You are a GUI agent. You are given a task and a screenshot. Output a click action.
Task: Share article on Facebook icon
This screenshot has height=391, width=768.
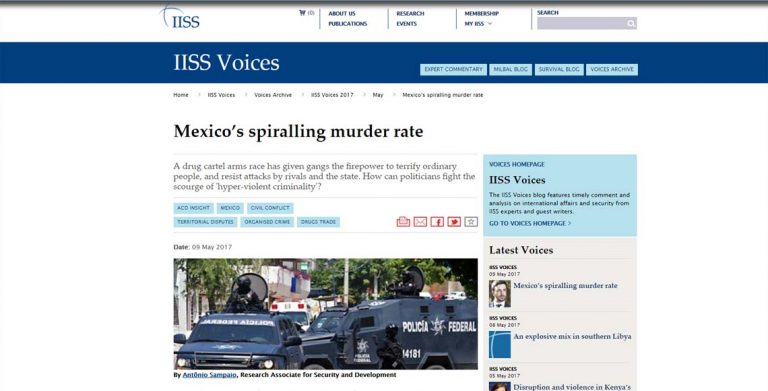pyautogui.click(x=437, y=222)
